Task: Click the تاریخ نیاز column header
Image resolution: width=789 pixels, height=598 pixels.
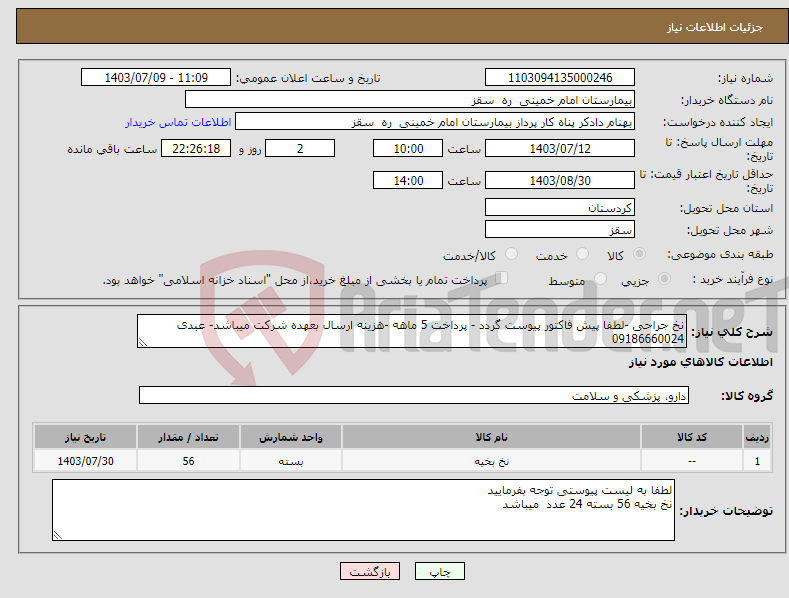Action: 86,437
